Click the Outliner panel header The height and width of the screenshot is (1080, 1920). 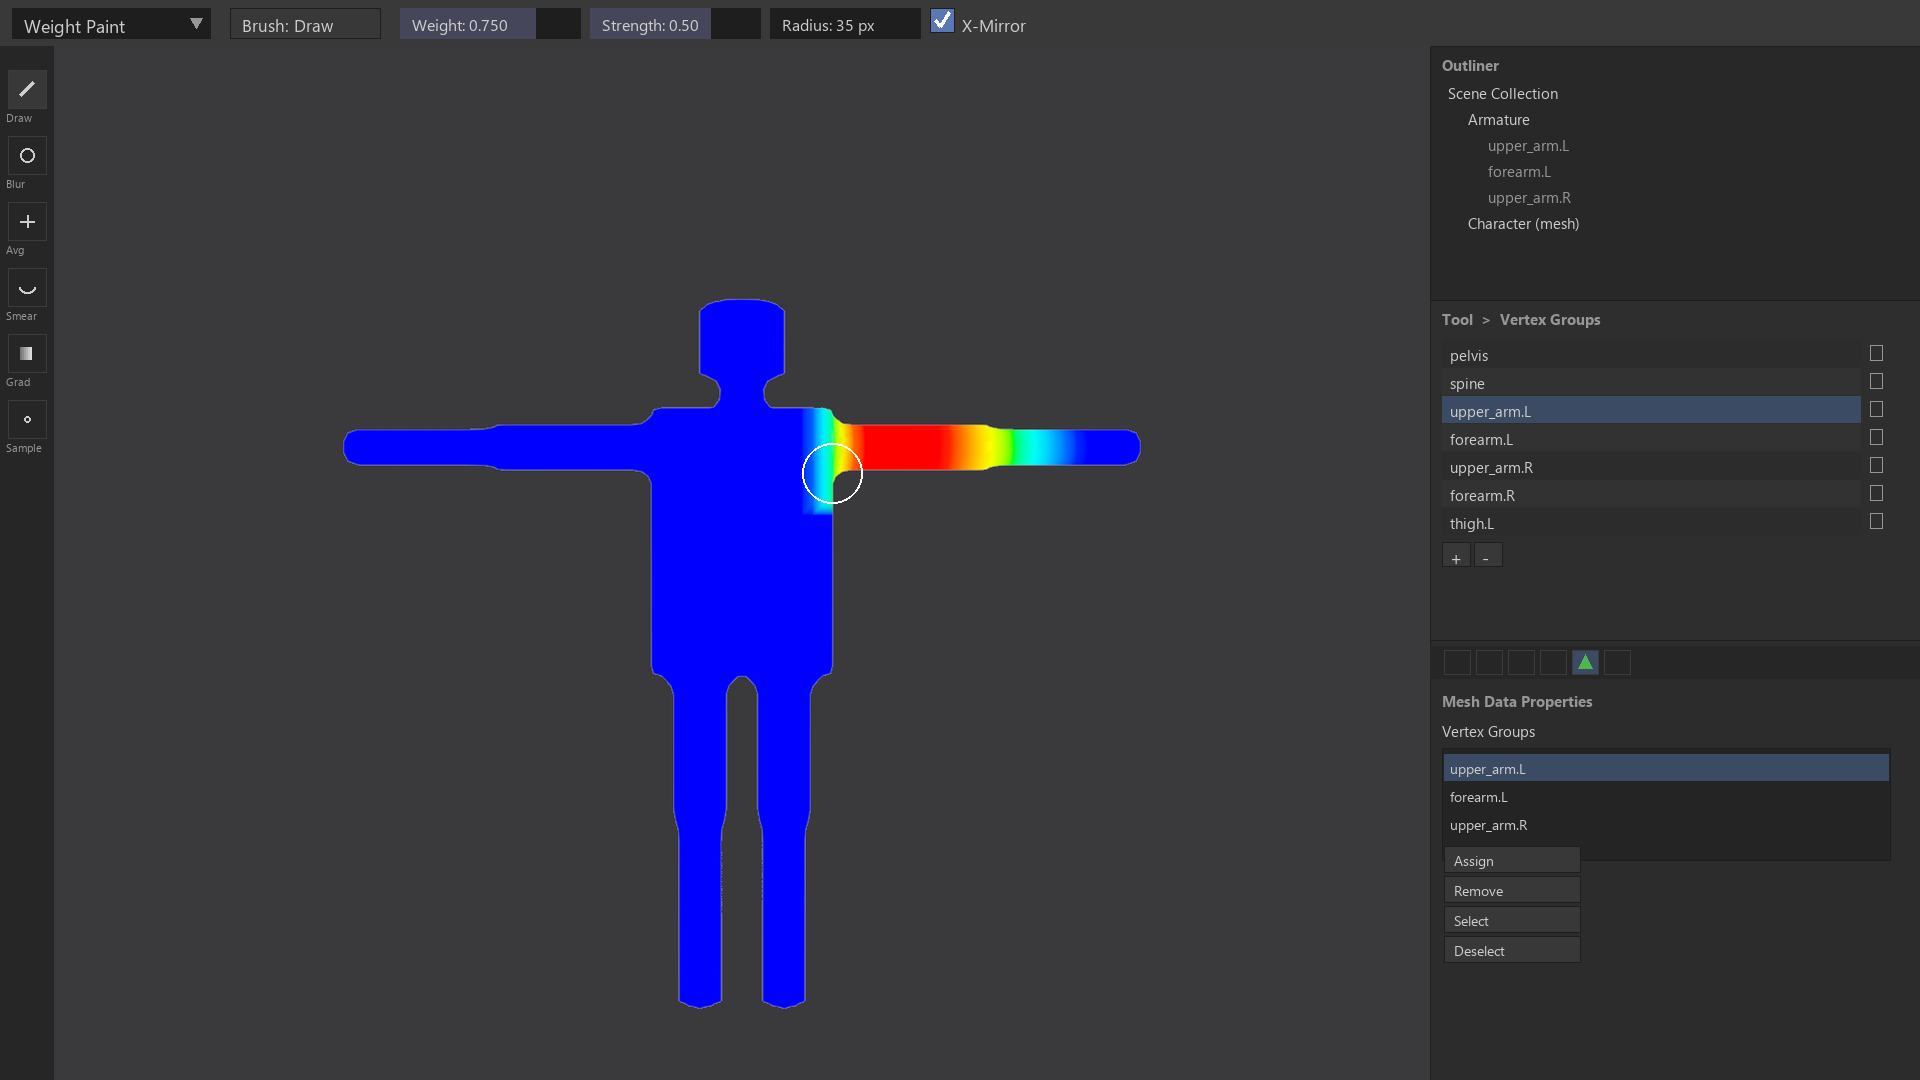1470,66
